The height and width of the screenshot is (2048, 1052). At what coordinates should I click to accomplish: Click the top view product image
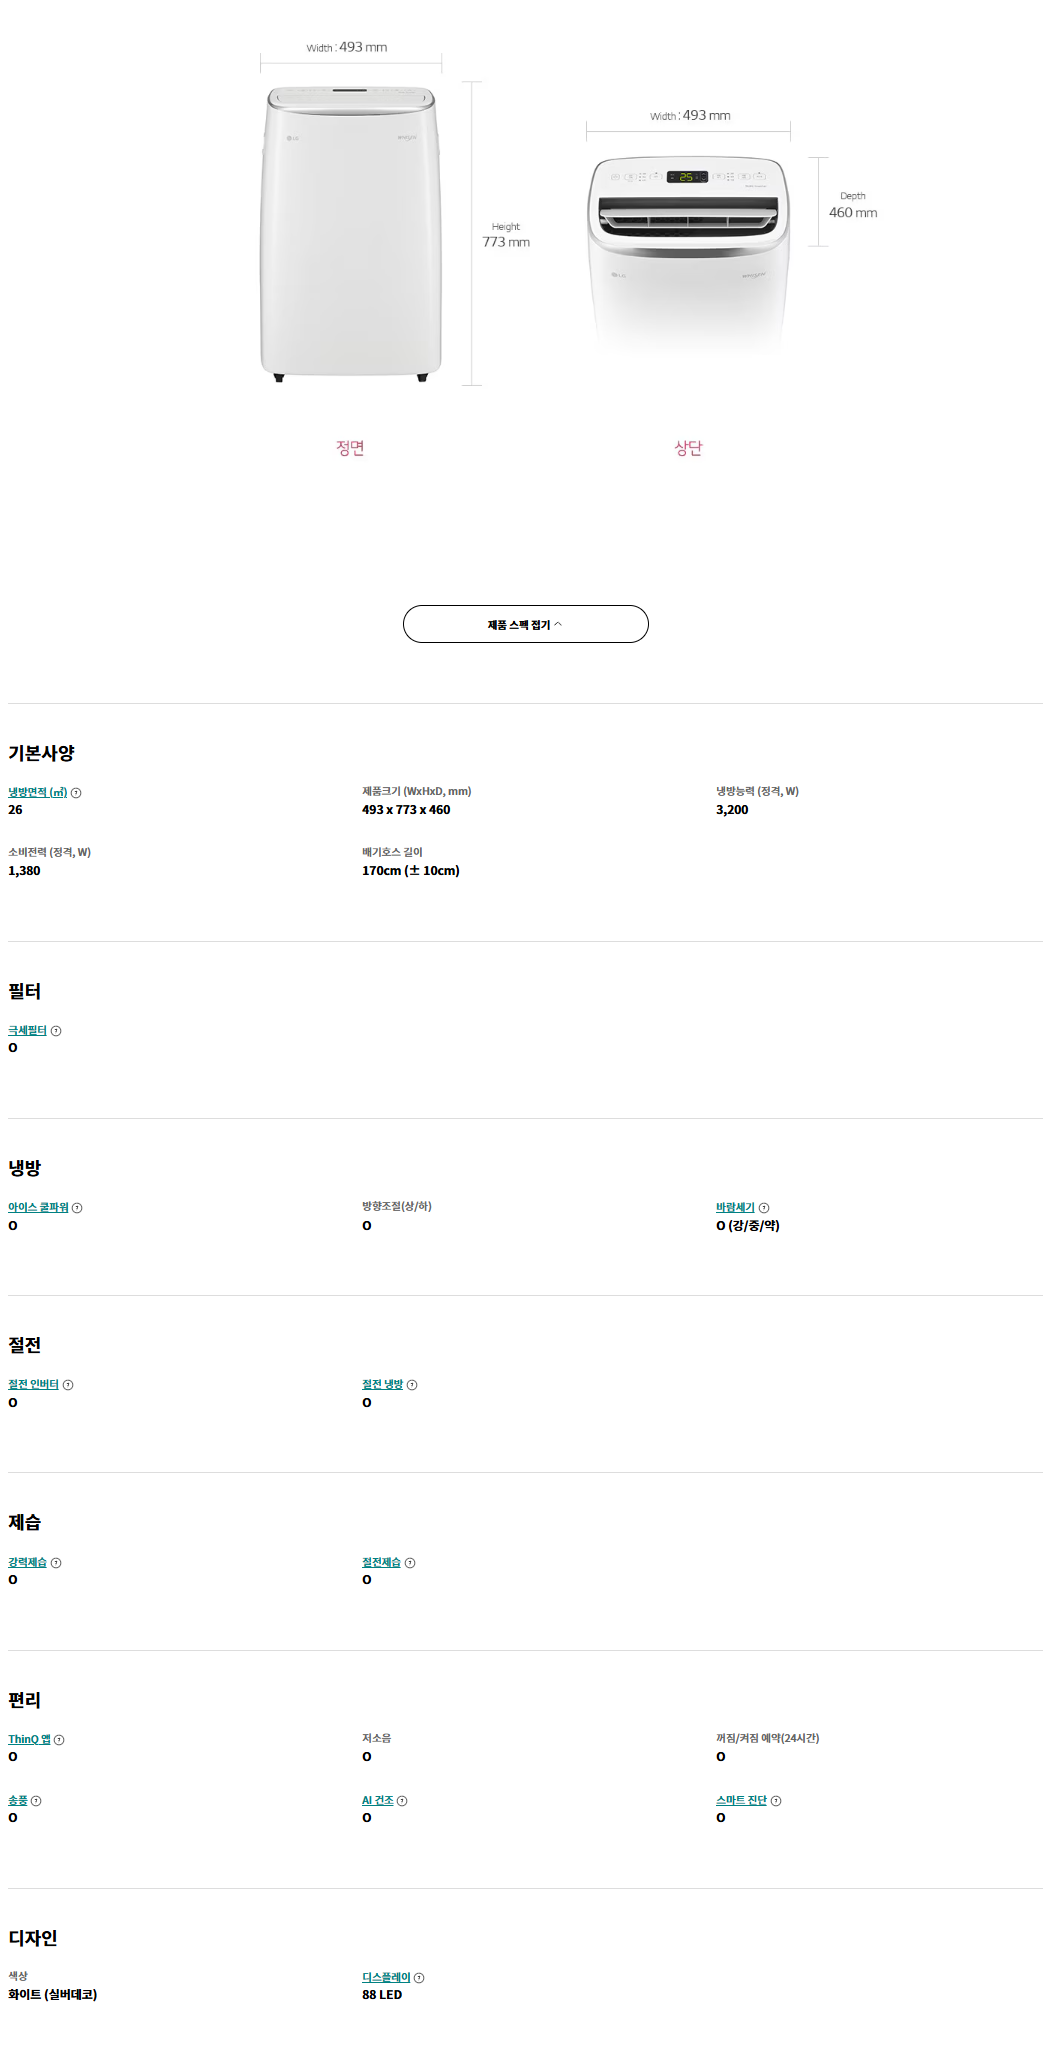(x=688, y=255)
